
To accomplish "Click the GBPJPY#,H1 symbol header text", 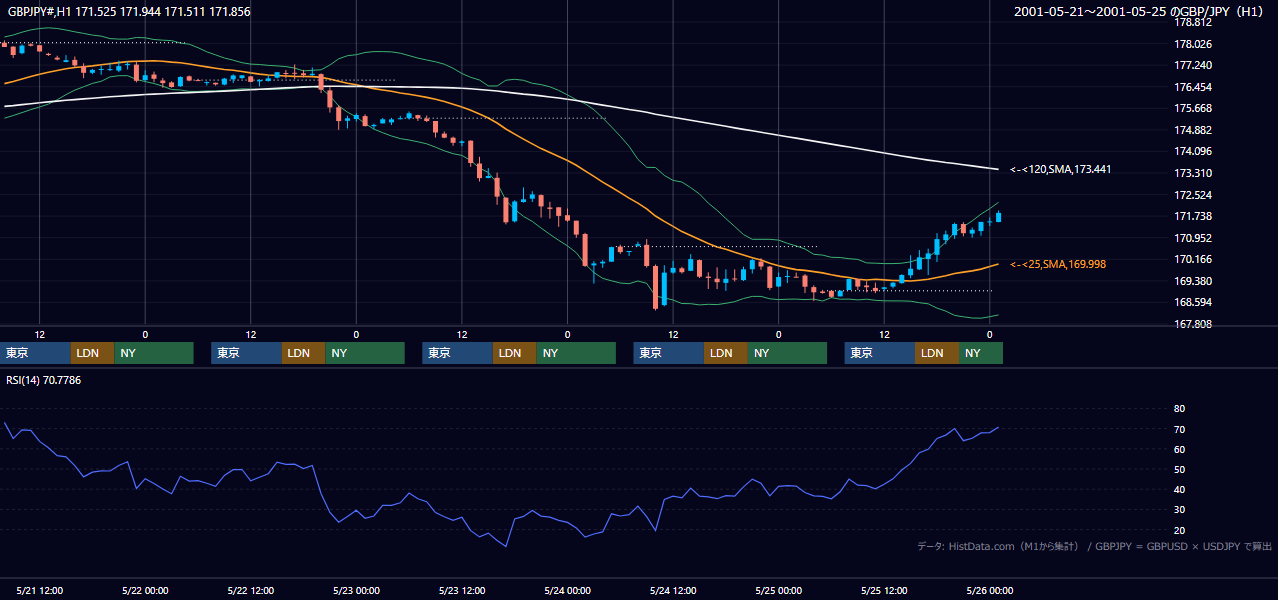I will (129, 11).
